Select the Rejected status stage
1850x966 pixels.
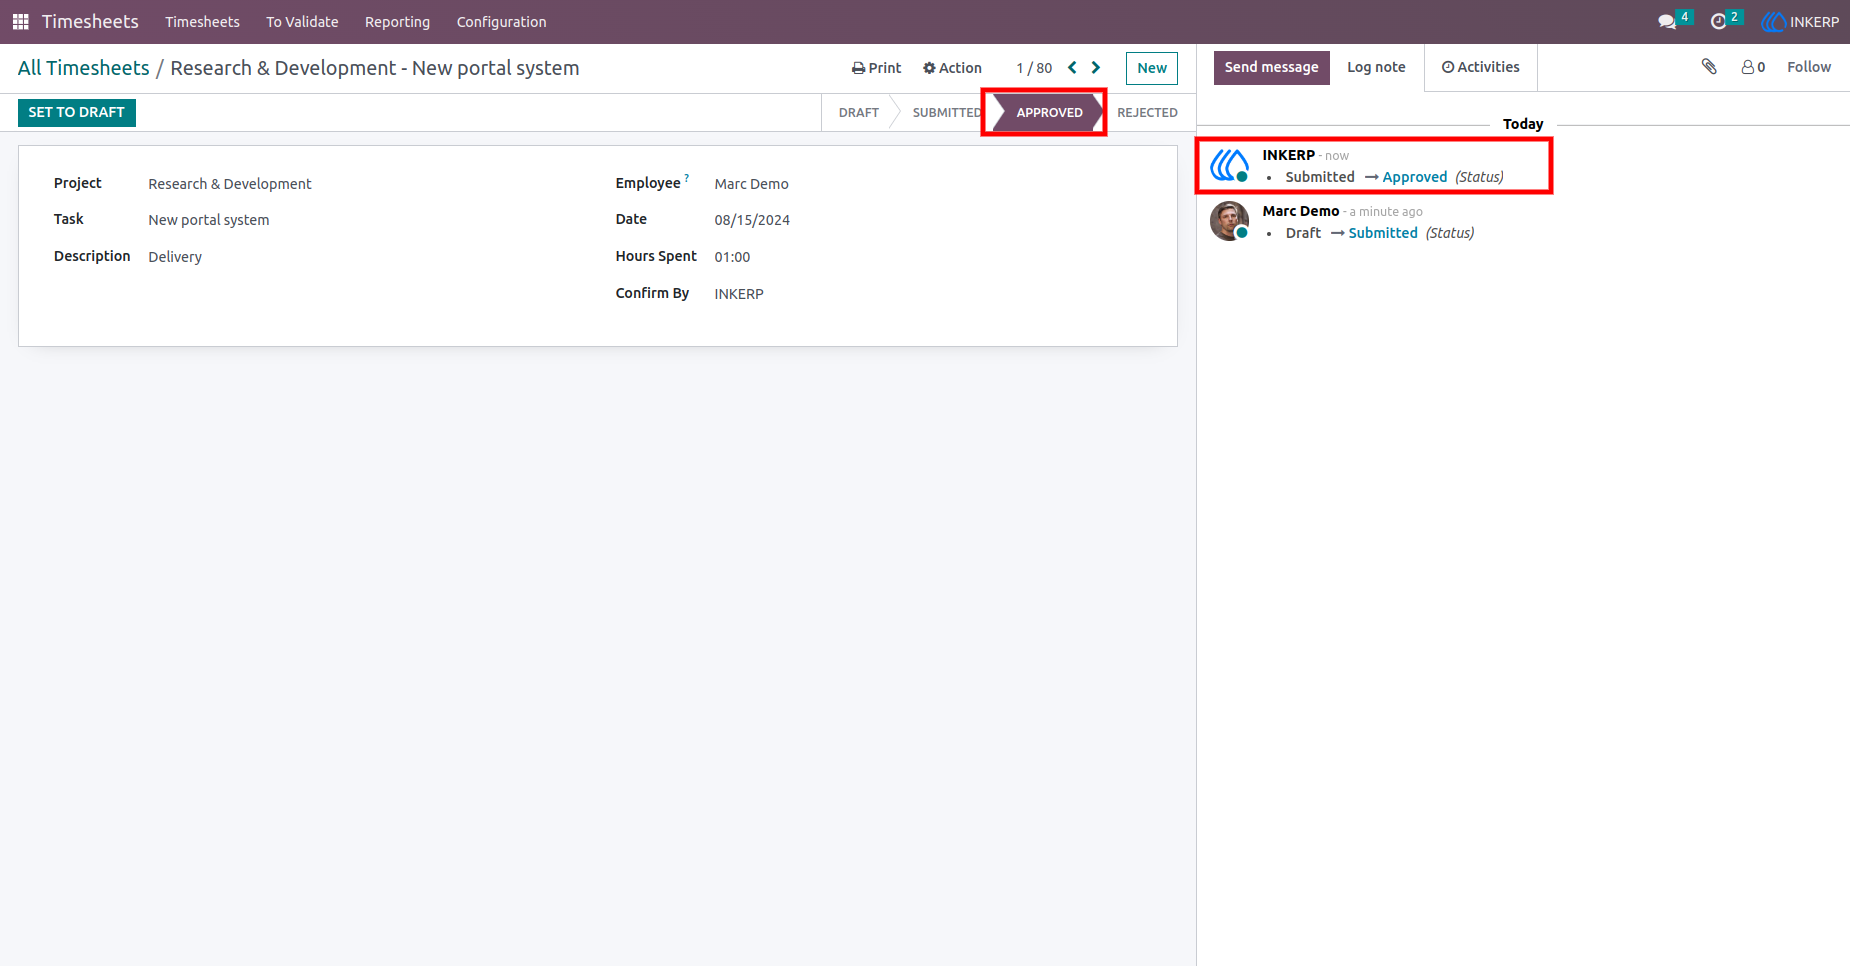[x=1147, y=113]
